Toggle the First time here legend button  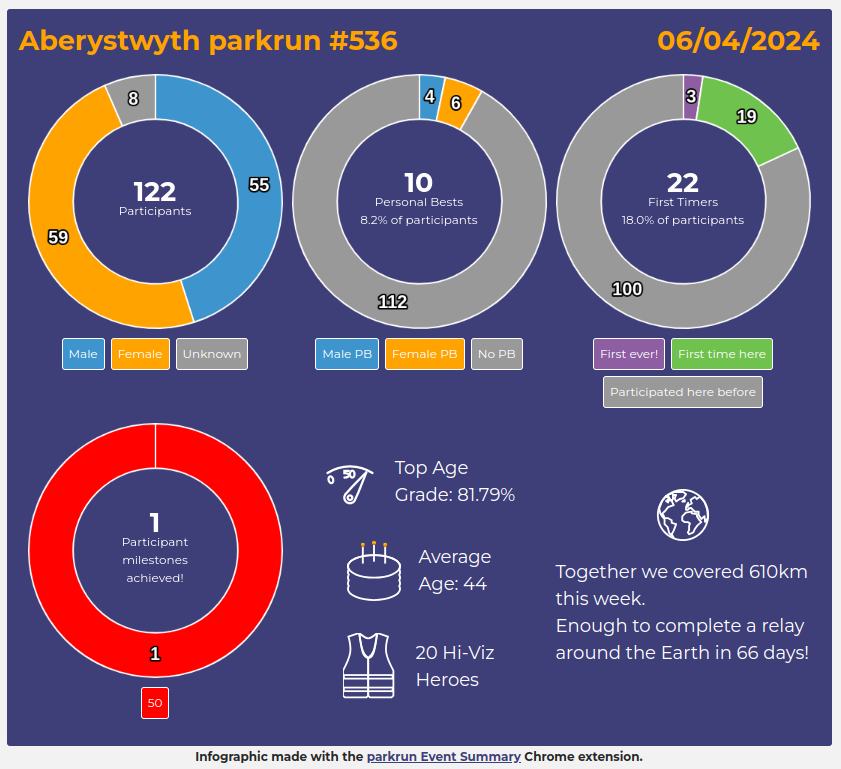(722, 354)
